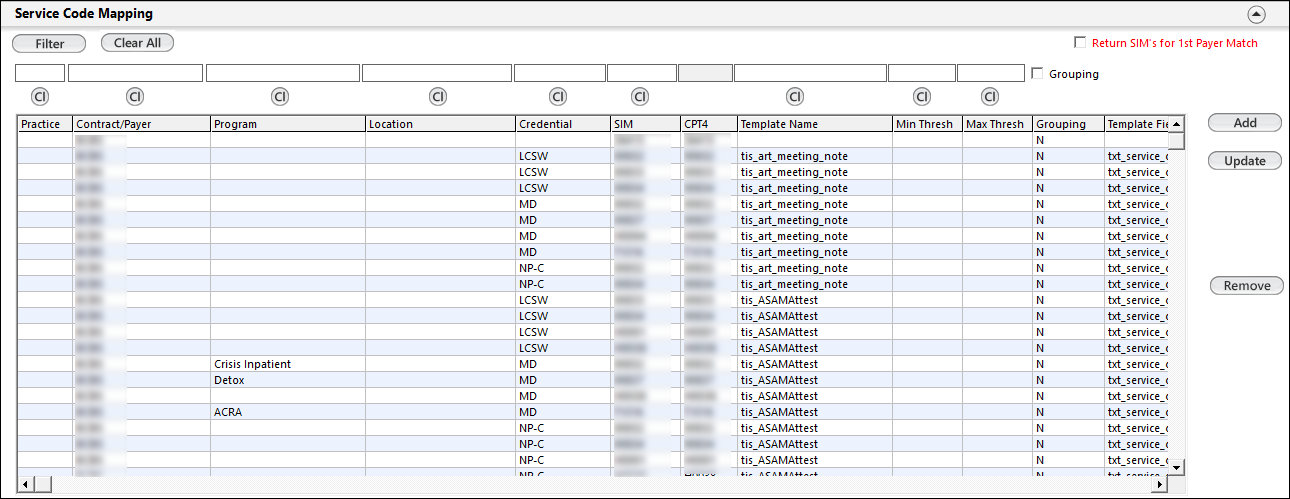This screenshot has height=499, width=1290.
Task: Select the Crisis Inpatient program row
Action: [x=252, y=364]
